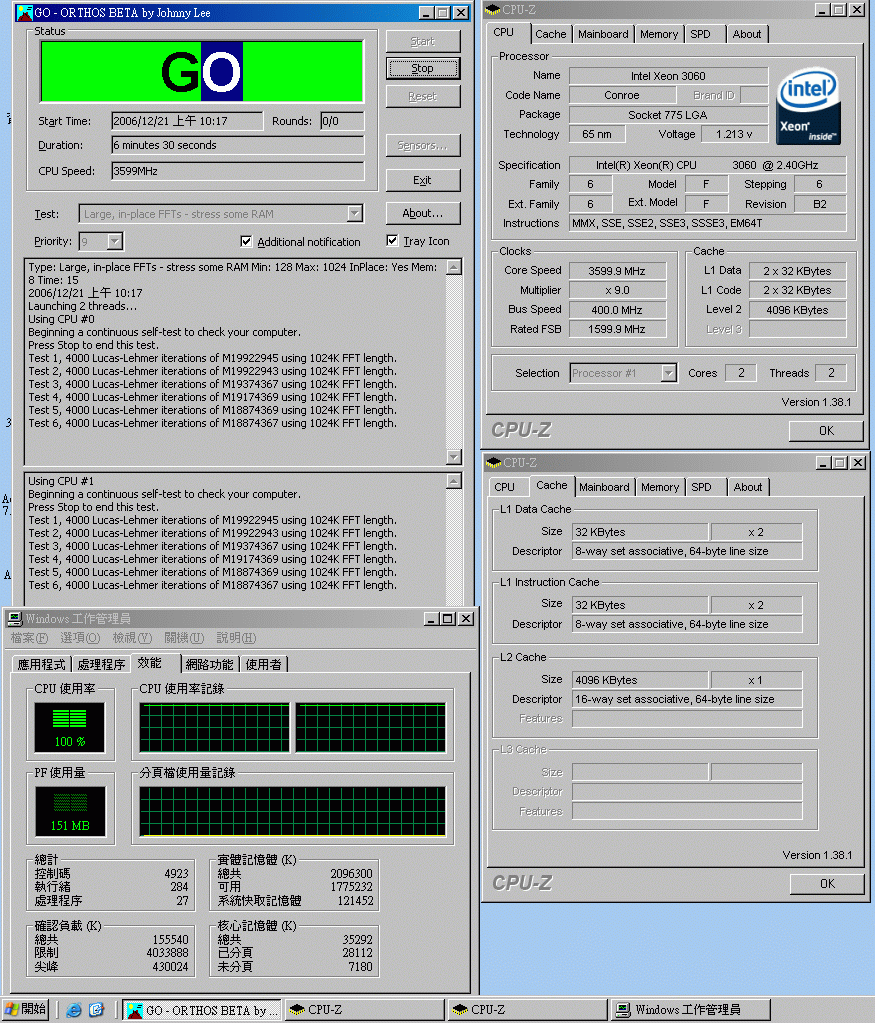Switch to About tab in lower CPU-Z

[748, 487]
